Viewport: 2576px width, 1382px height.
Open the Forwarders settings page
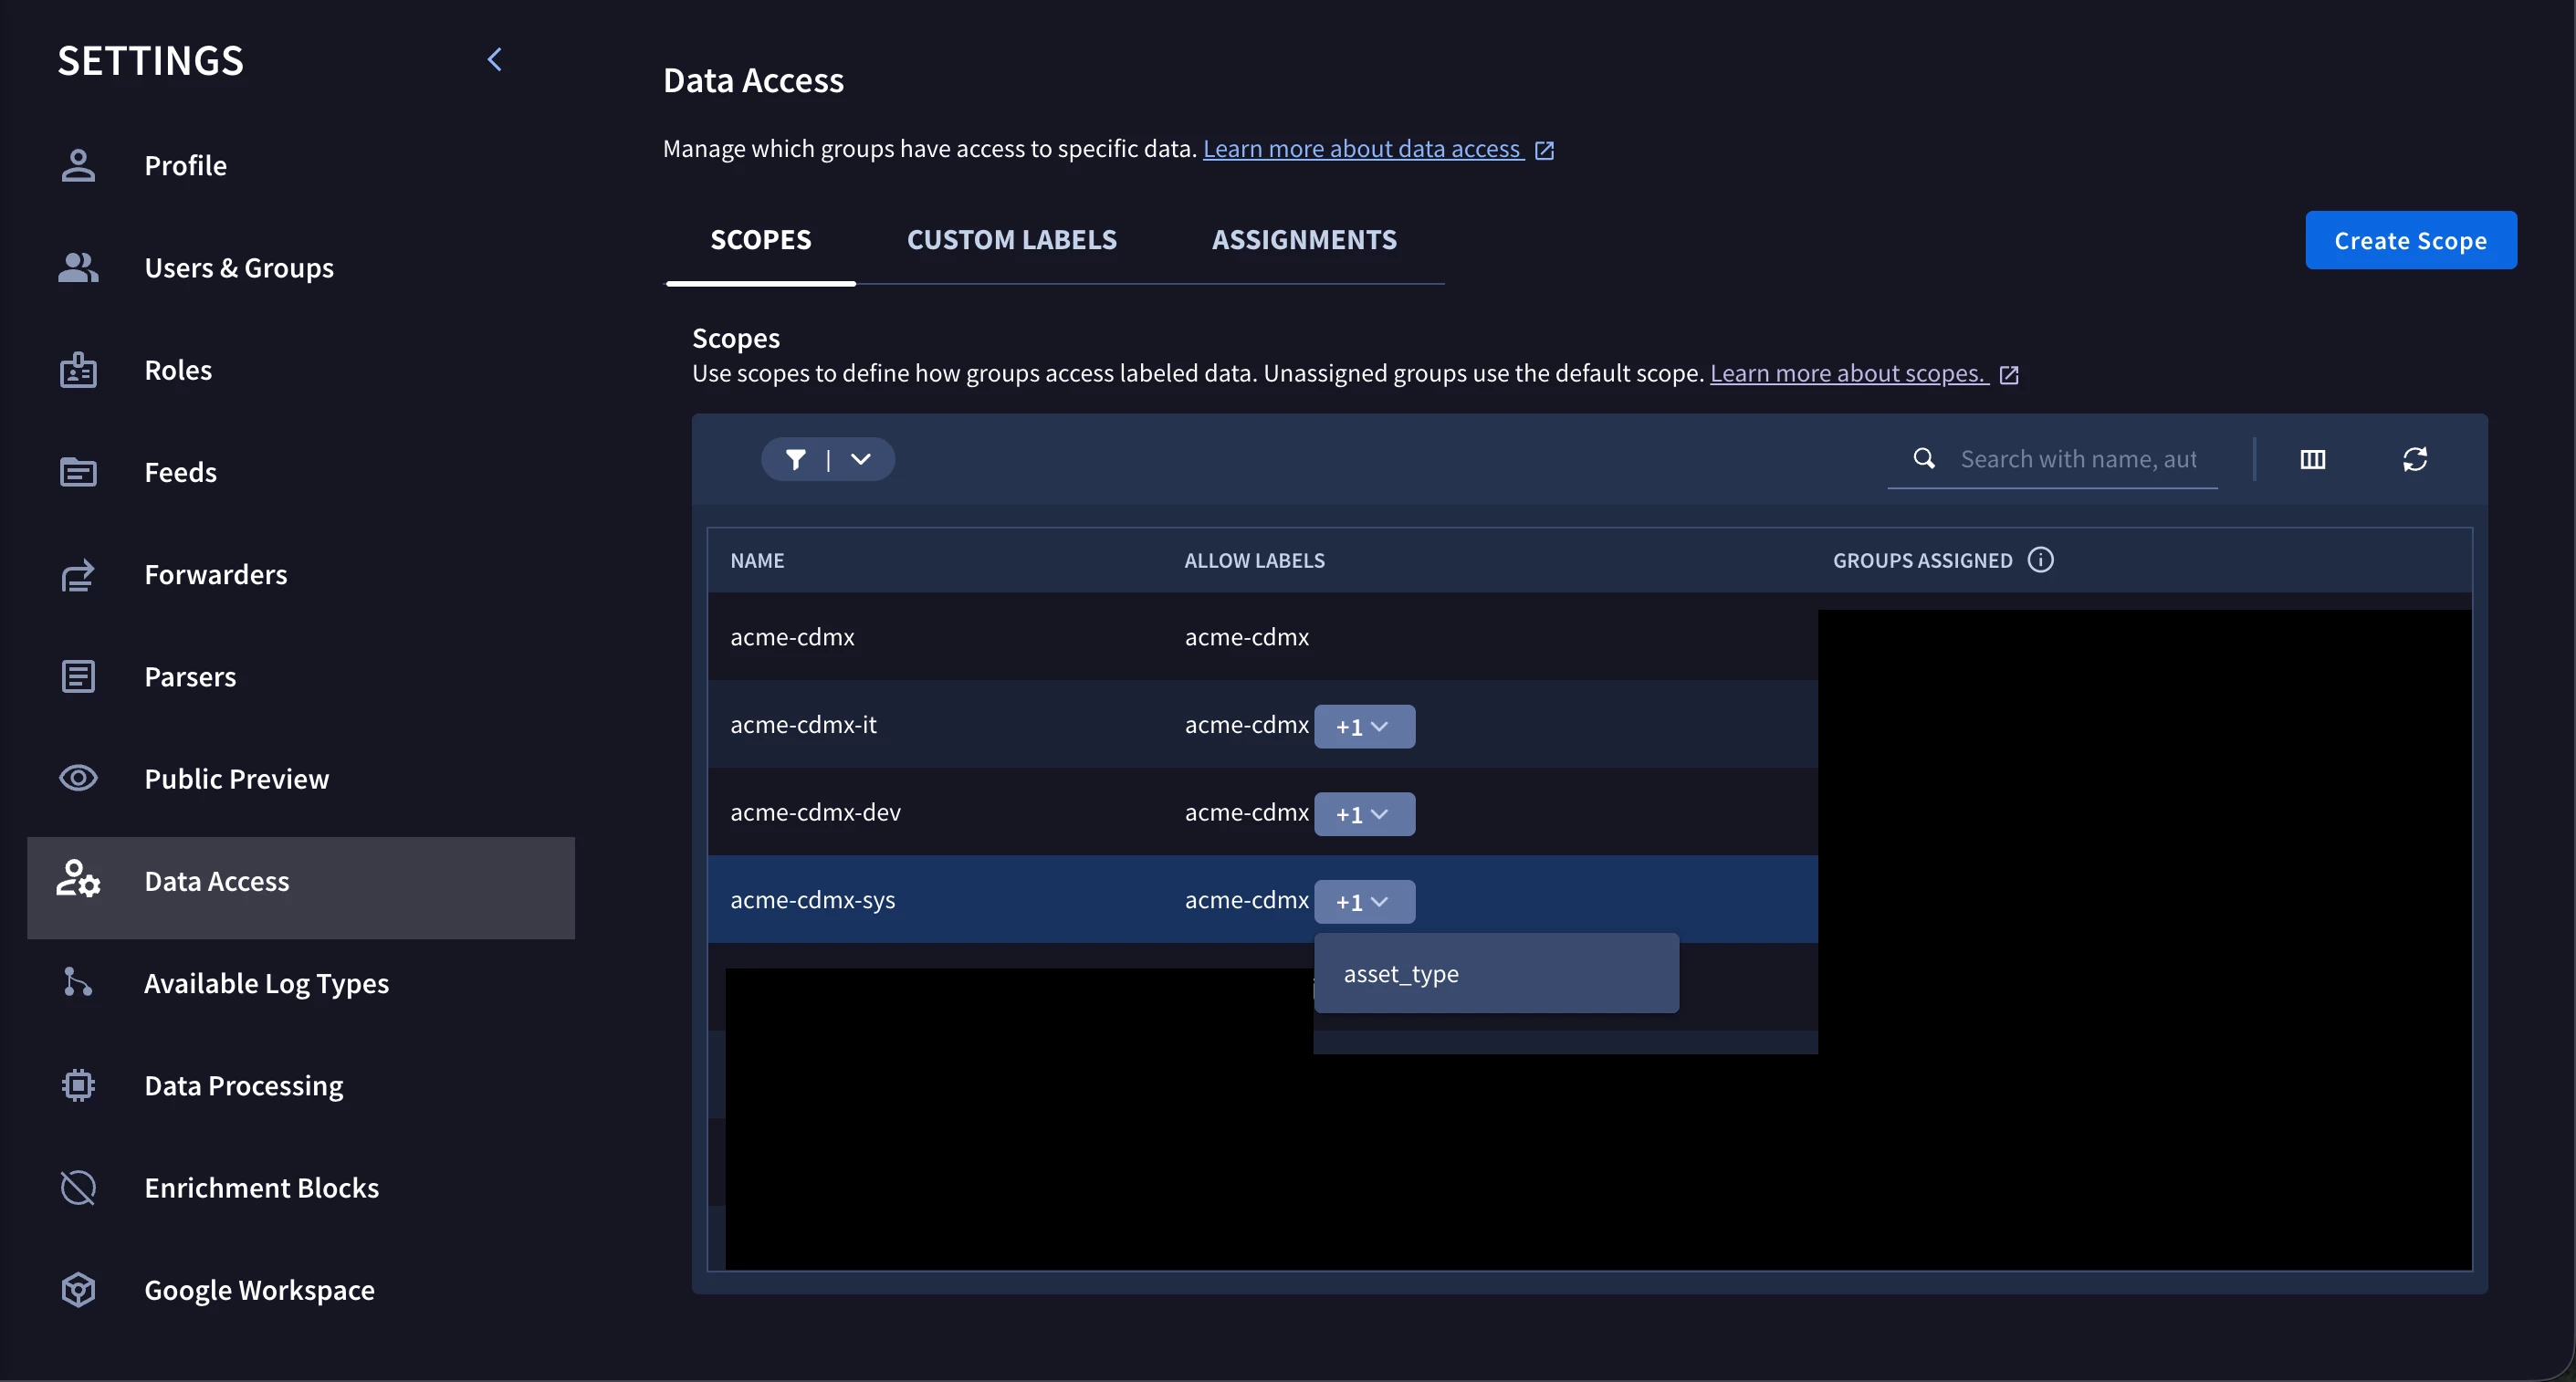coord(215,574)
